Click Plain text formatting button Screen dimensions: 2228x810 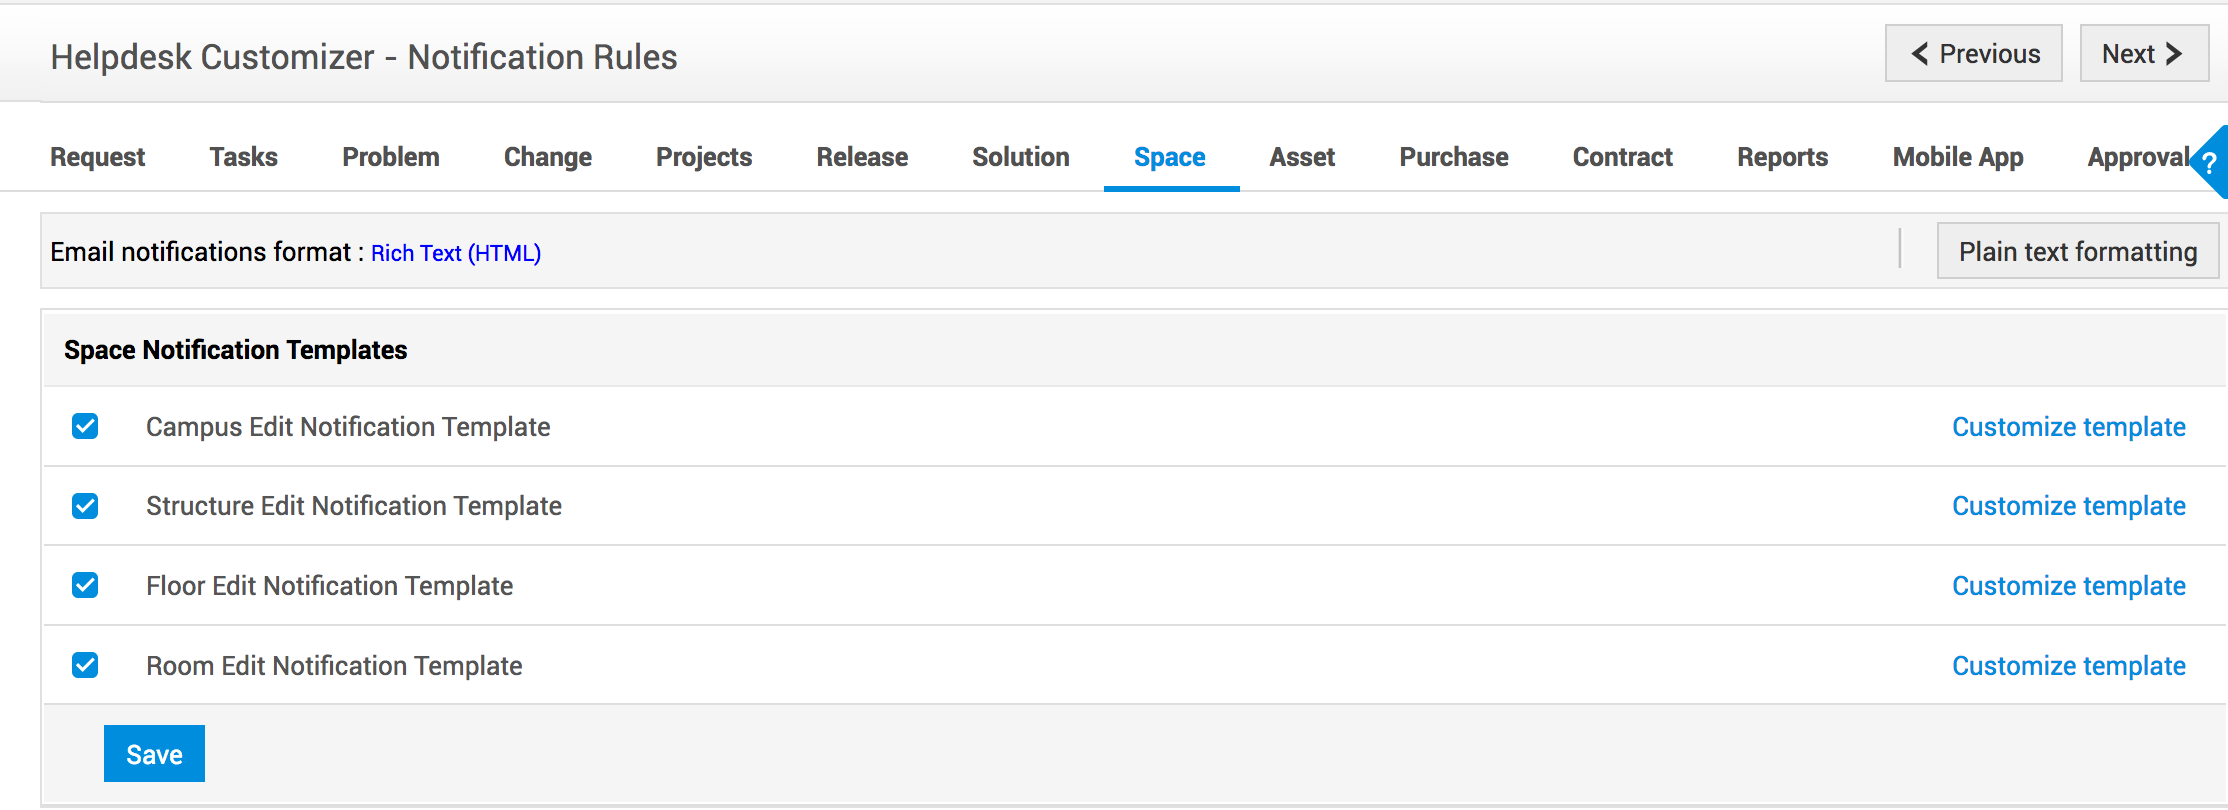(2078, 251)
